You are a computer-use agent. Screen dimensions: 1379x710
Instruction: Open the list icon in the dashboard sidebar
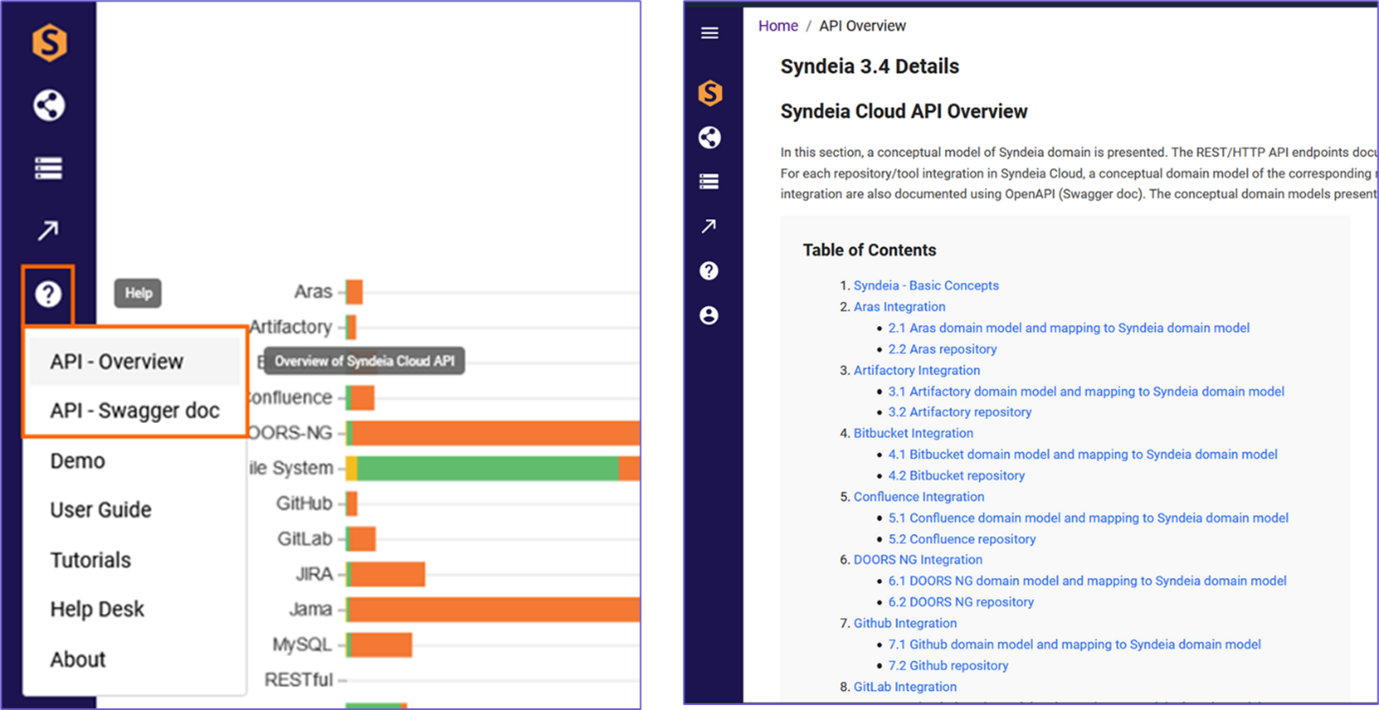[x=49, y=168]
